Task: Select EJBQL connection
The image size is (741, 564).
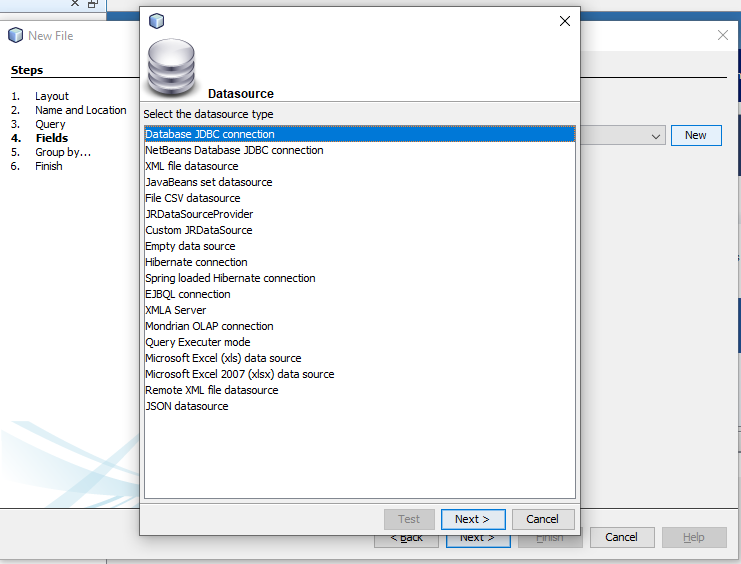Action: click(x=360, y=294)
